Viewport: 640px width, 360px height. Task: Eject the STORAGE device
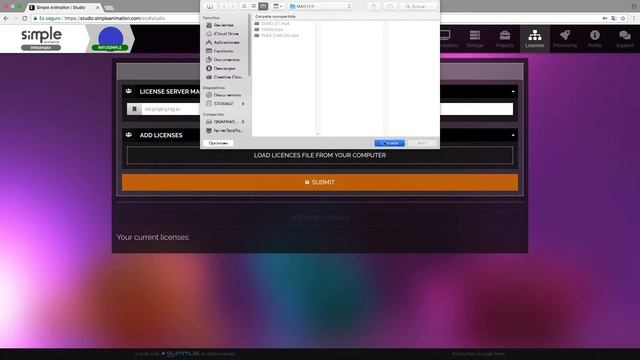[243, 104]
